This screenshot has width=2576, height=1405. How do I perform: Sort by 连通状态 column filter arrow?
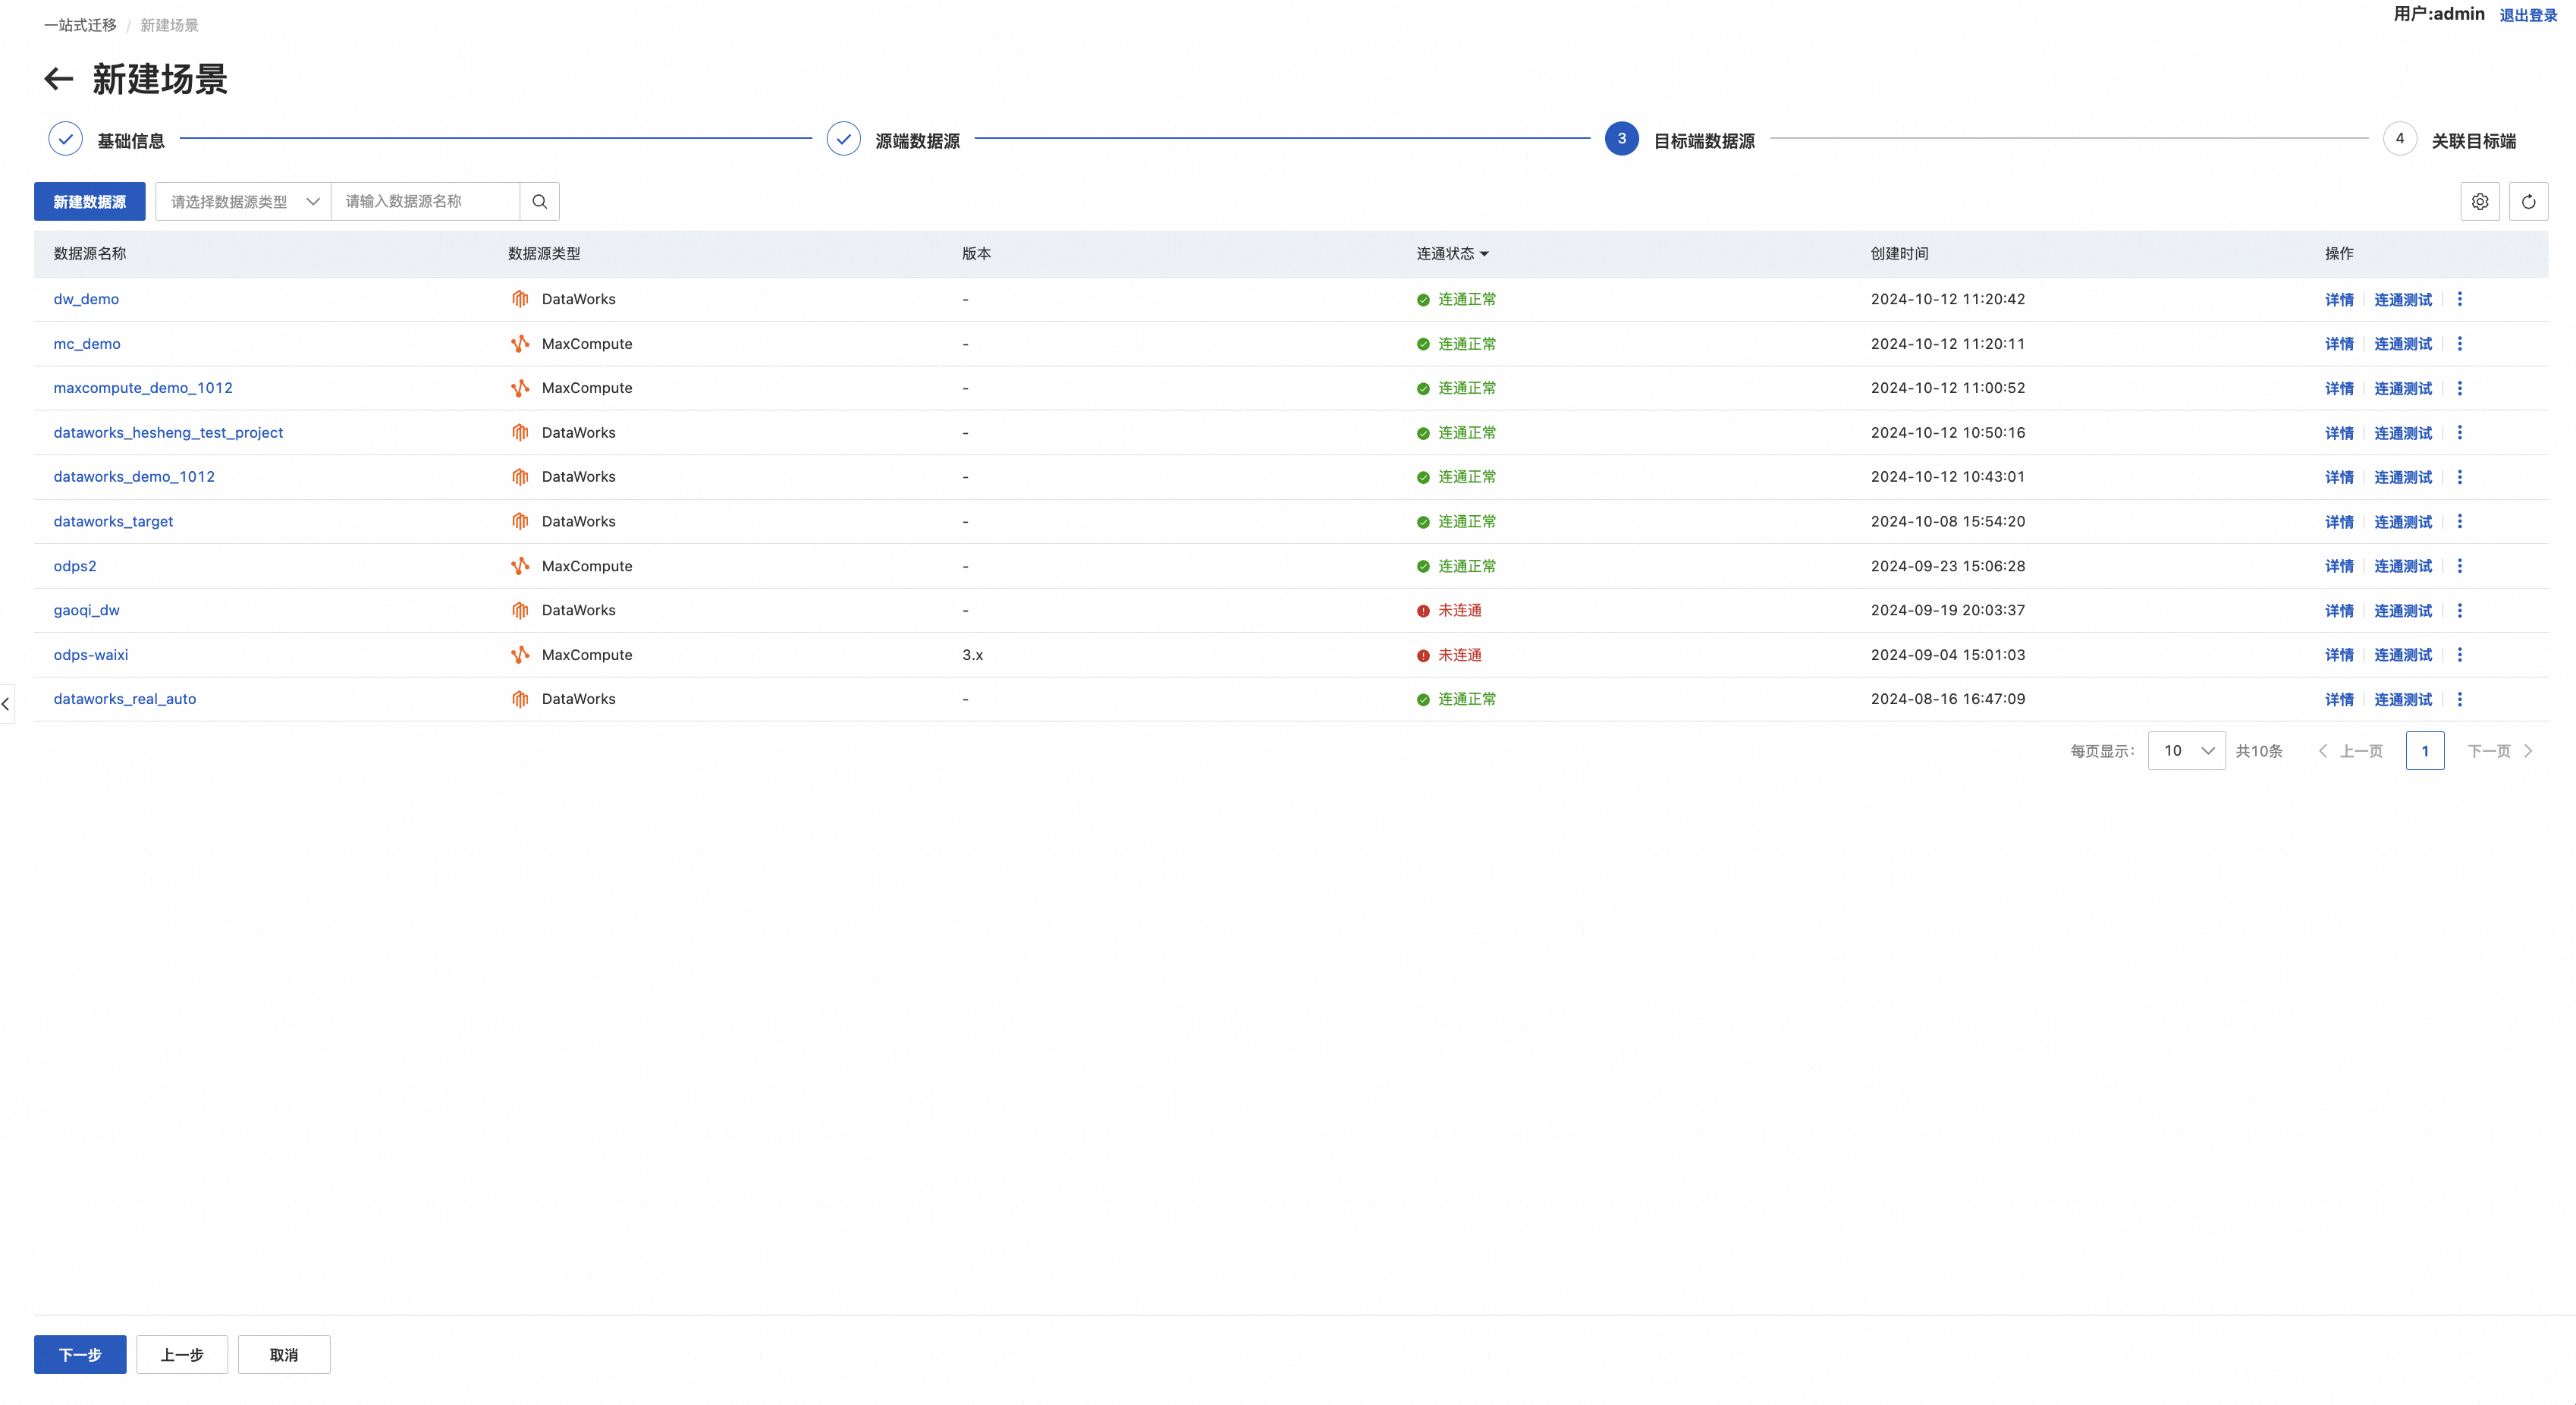click(1484, 254)
